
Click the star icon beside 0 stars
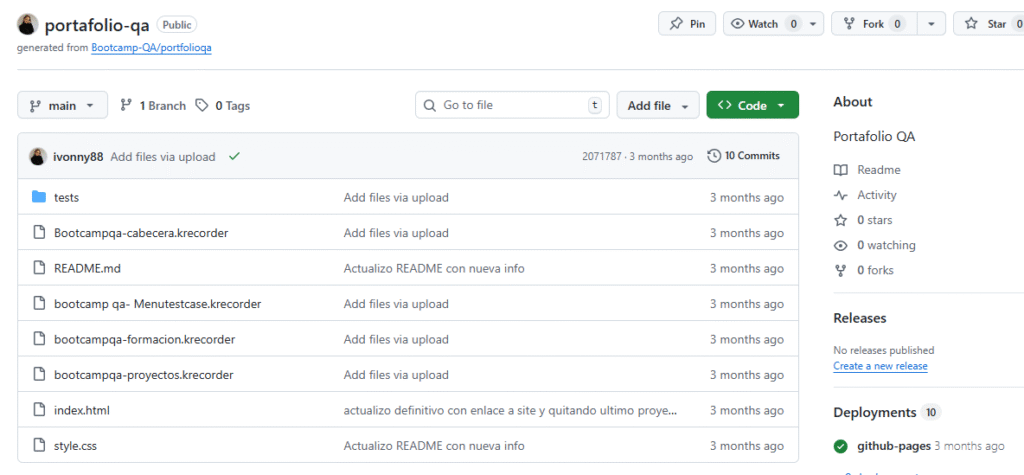(840, 220)
